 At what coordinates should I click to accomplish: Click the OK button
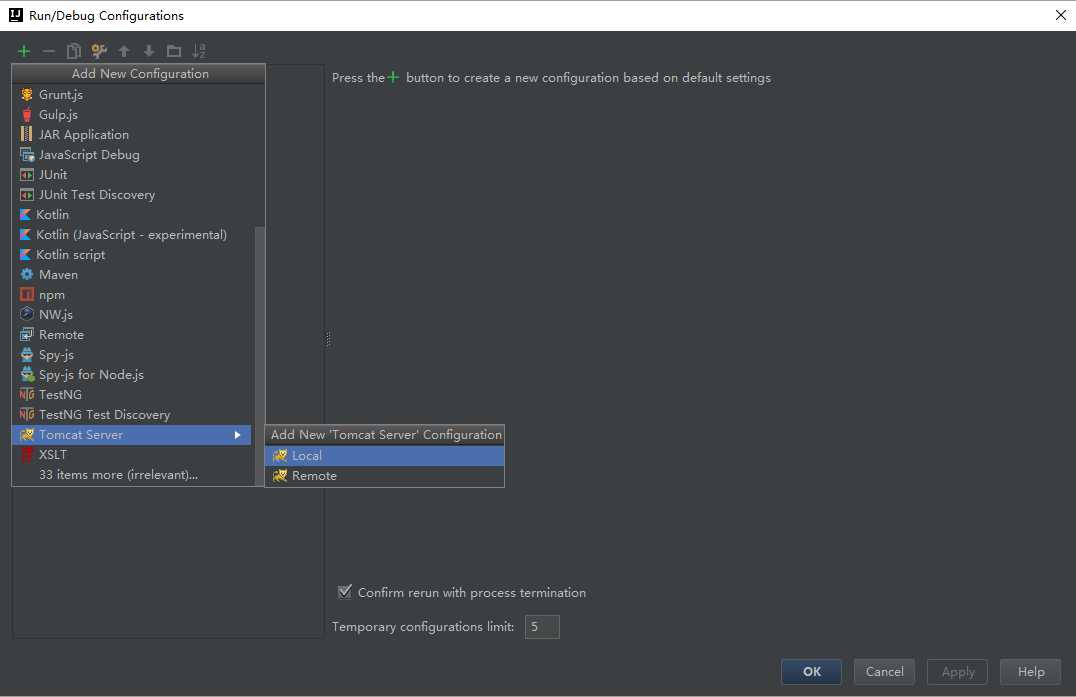(811, 672)
